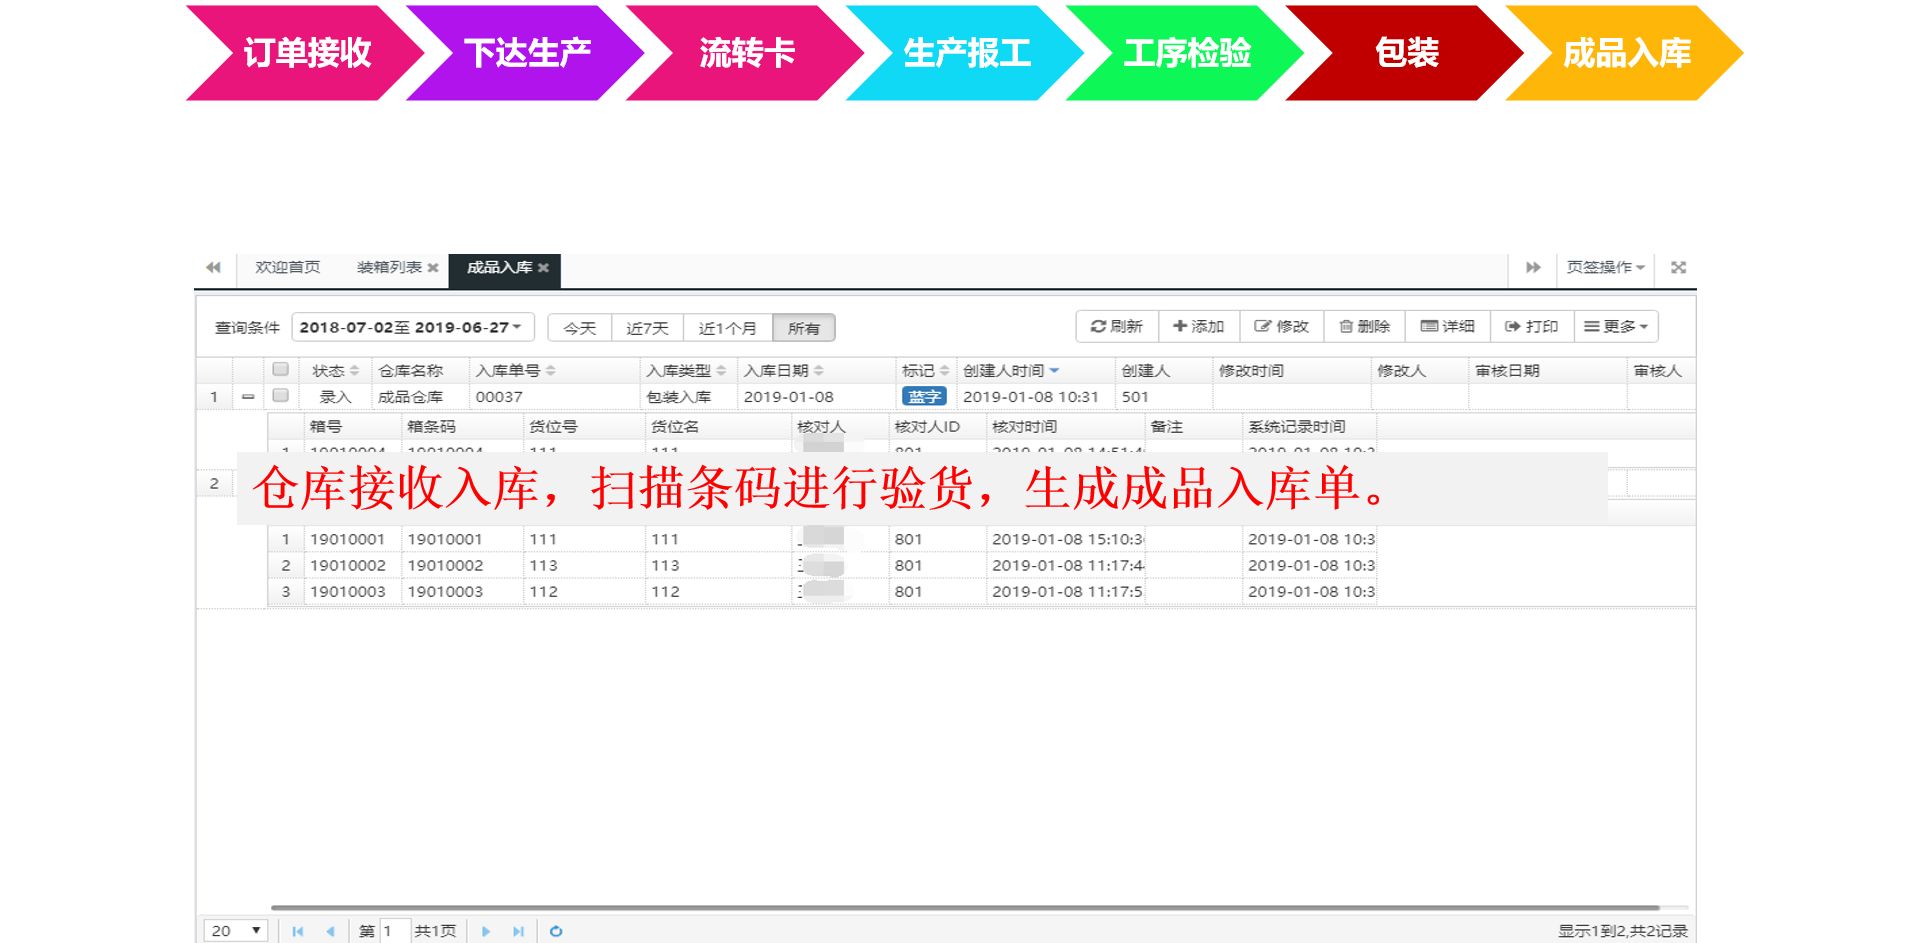Expand the 更多 menu
Viewport: 1920px width, 943px height.
click(1615, 327)
